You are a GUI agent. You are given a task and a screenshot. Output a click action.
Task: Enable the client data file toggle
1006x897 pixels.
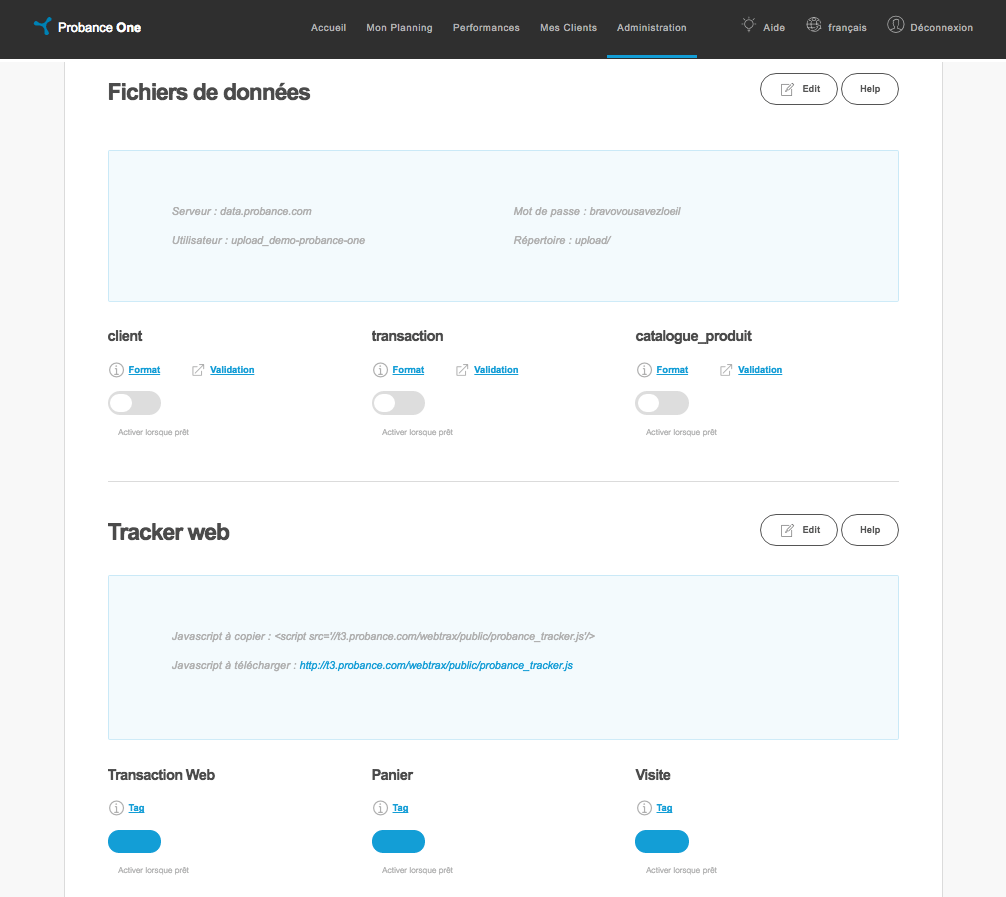pyautogui.click(x=134, y=402)
